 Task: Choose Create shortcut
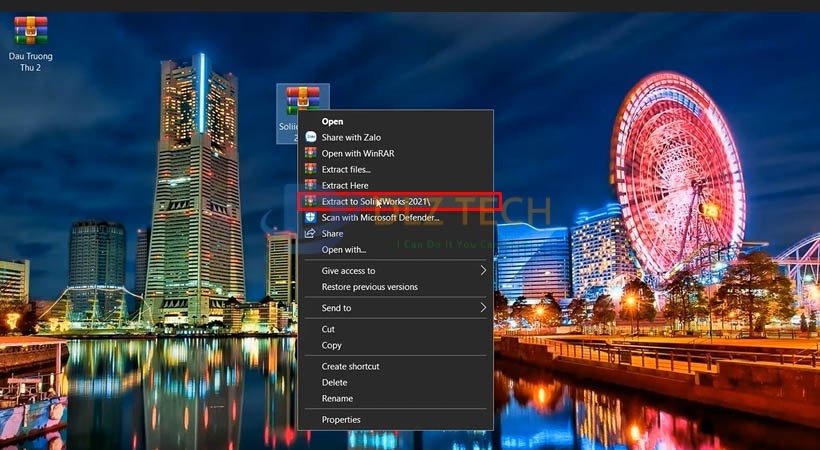(350, 366)
